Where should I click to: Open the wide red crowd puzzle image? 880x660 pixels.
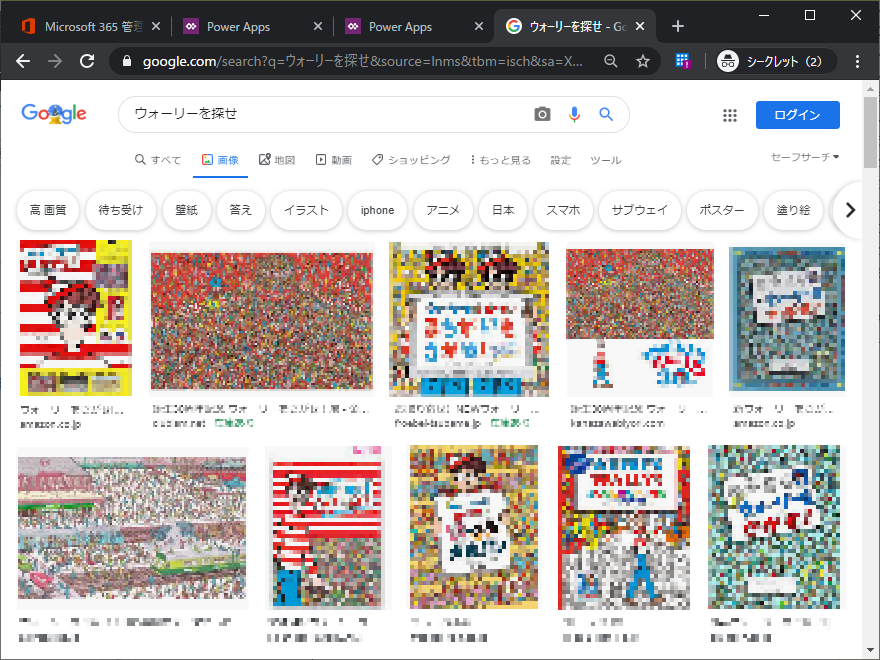click(262, 320)
